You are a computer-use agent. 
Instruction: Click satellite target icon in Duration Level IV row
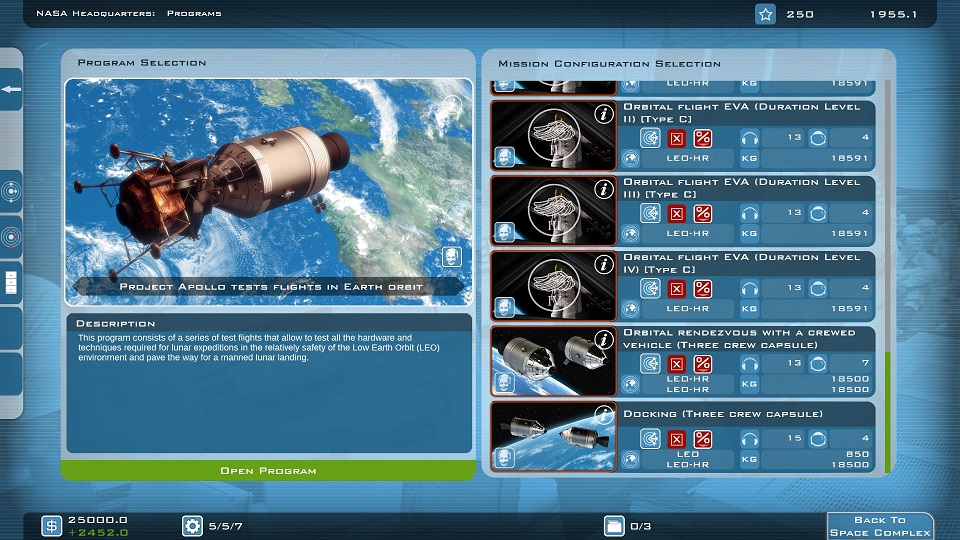point(650,288)
